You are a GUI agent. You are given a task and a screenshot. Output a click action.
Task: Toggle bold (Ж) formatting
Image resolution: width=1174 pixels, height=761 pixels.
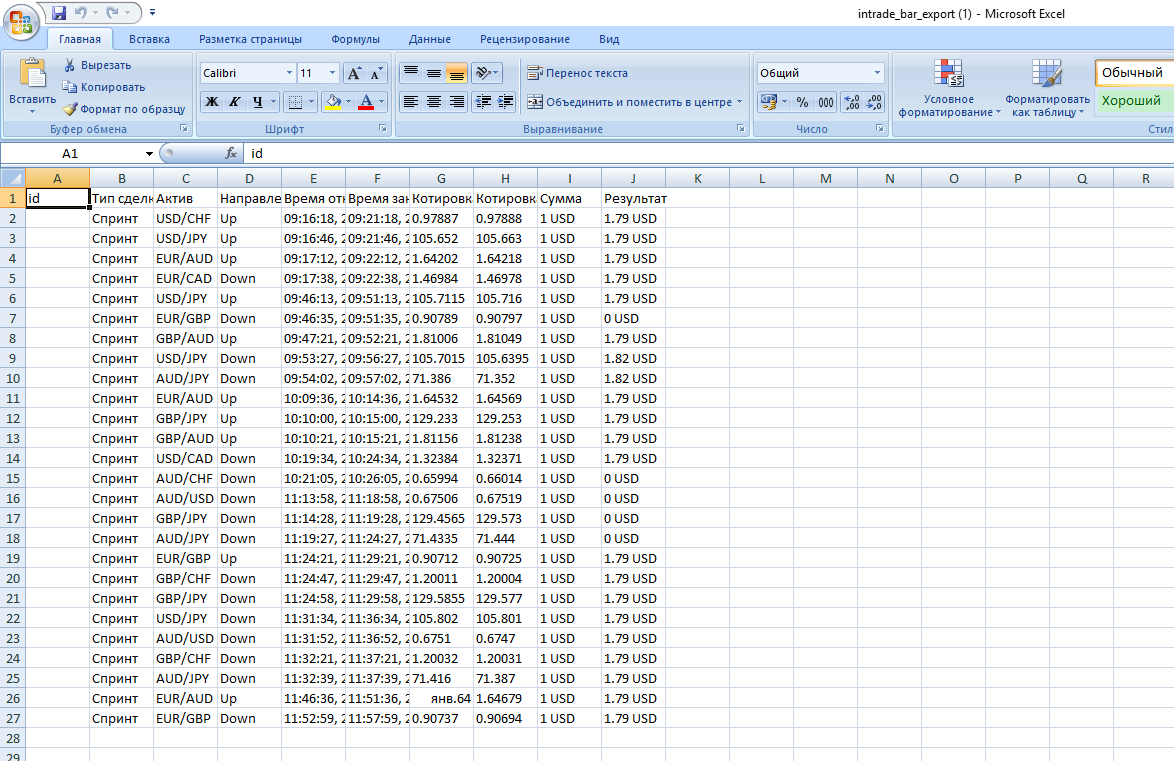[212, 102]
